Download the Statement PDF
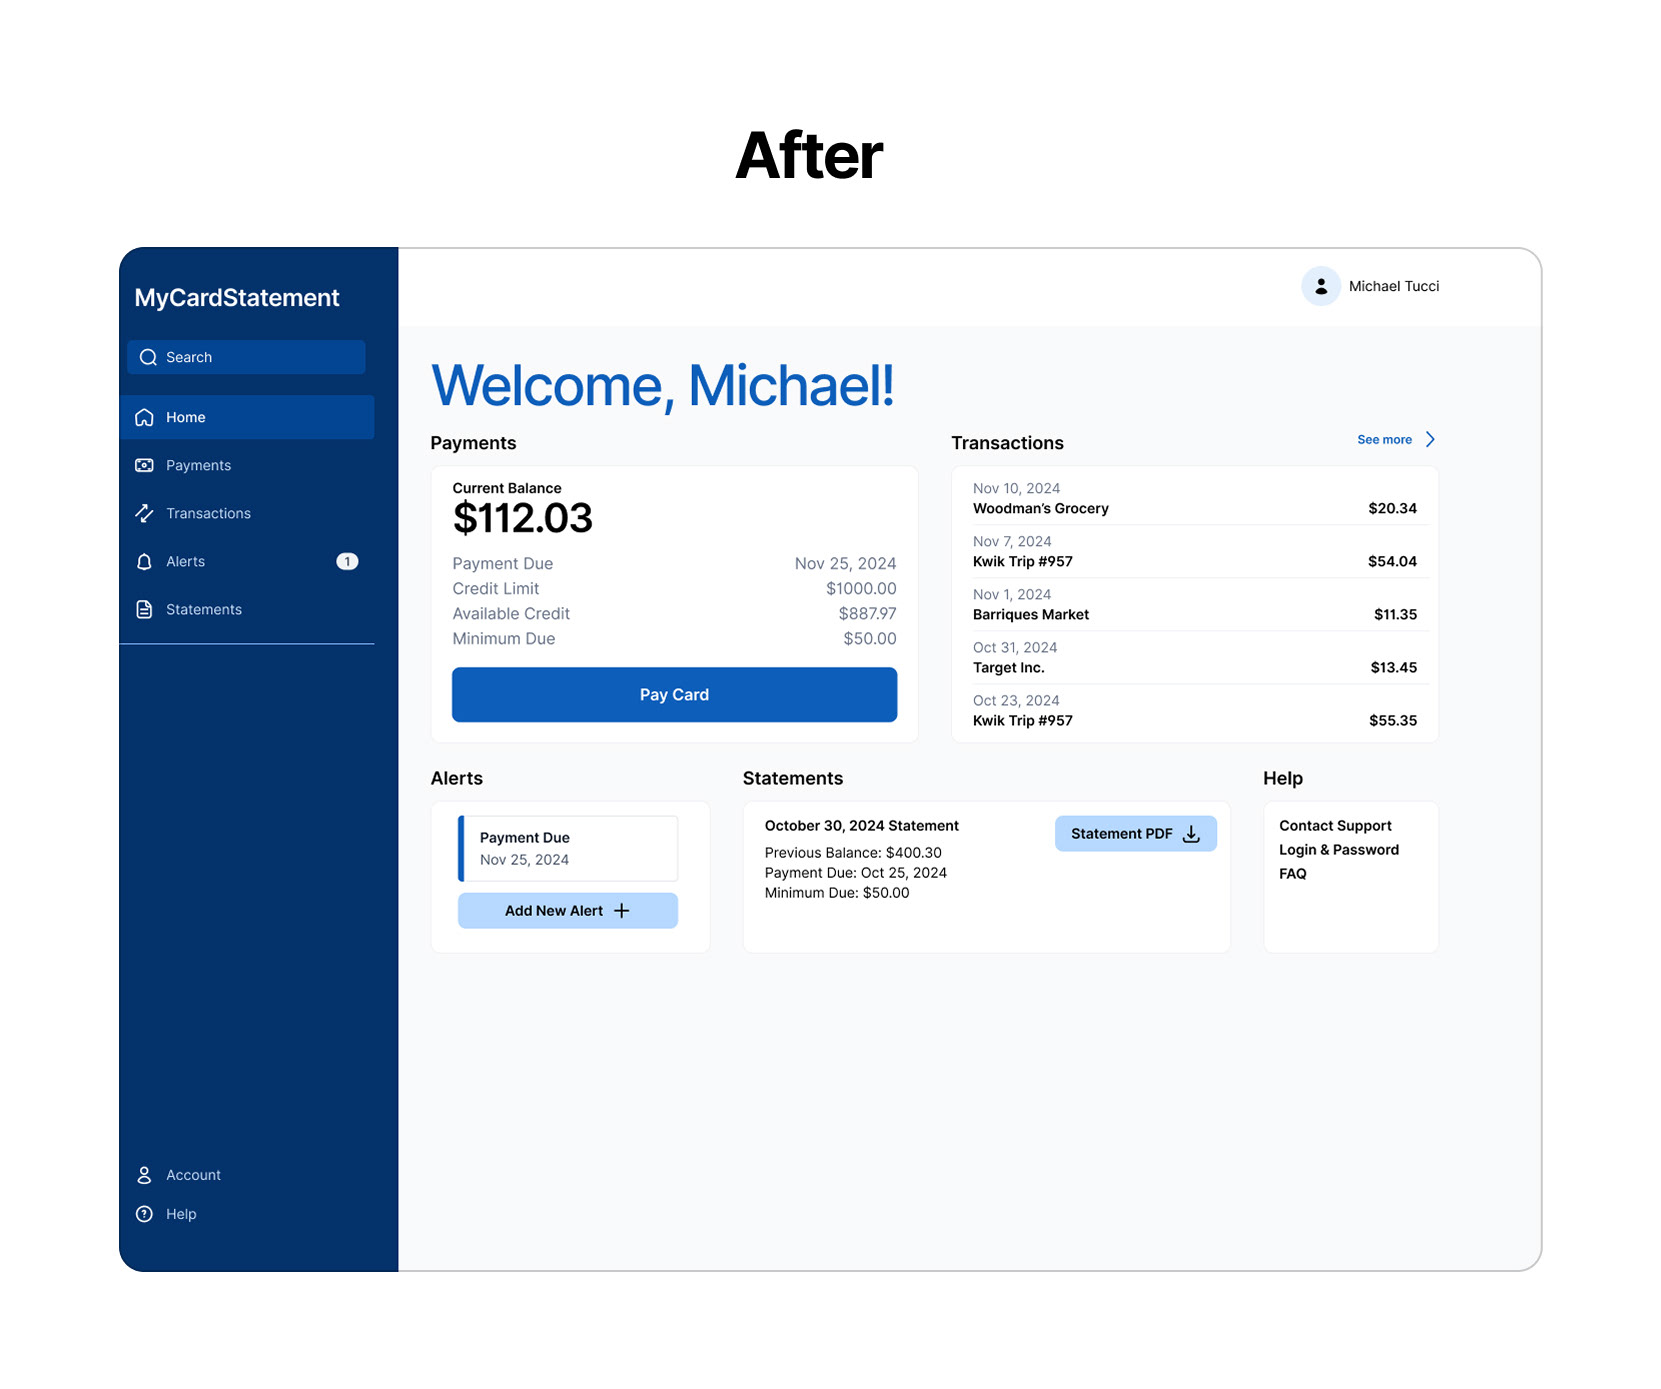The image size is (1661, 1389). 1136,834
